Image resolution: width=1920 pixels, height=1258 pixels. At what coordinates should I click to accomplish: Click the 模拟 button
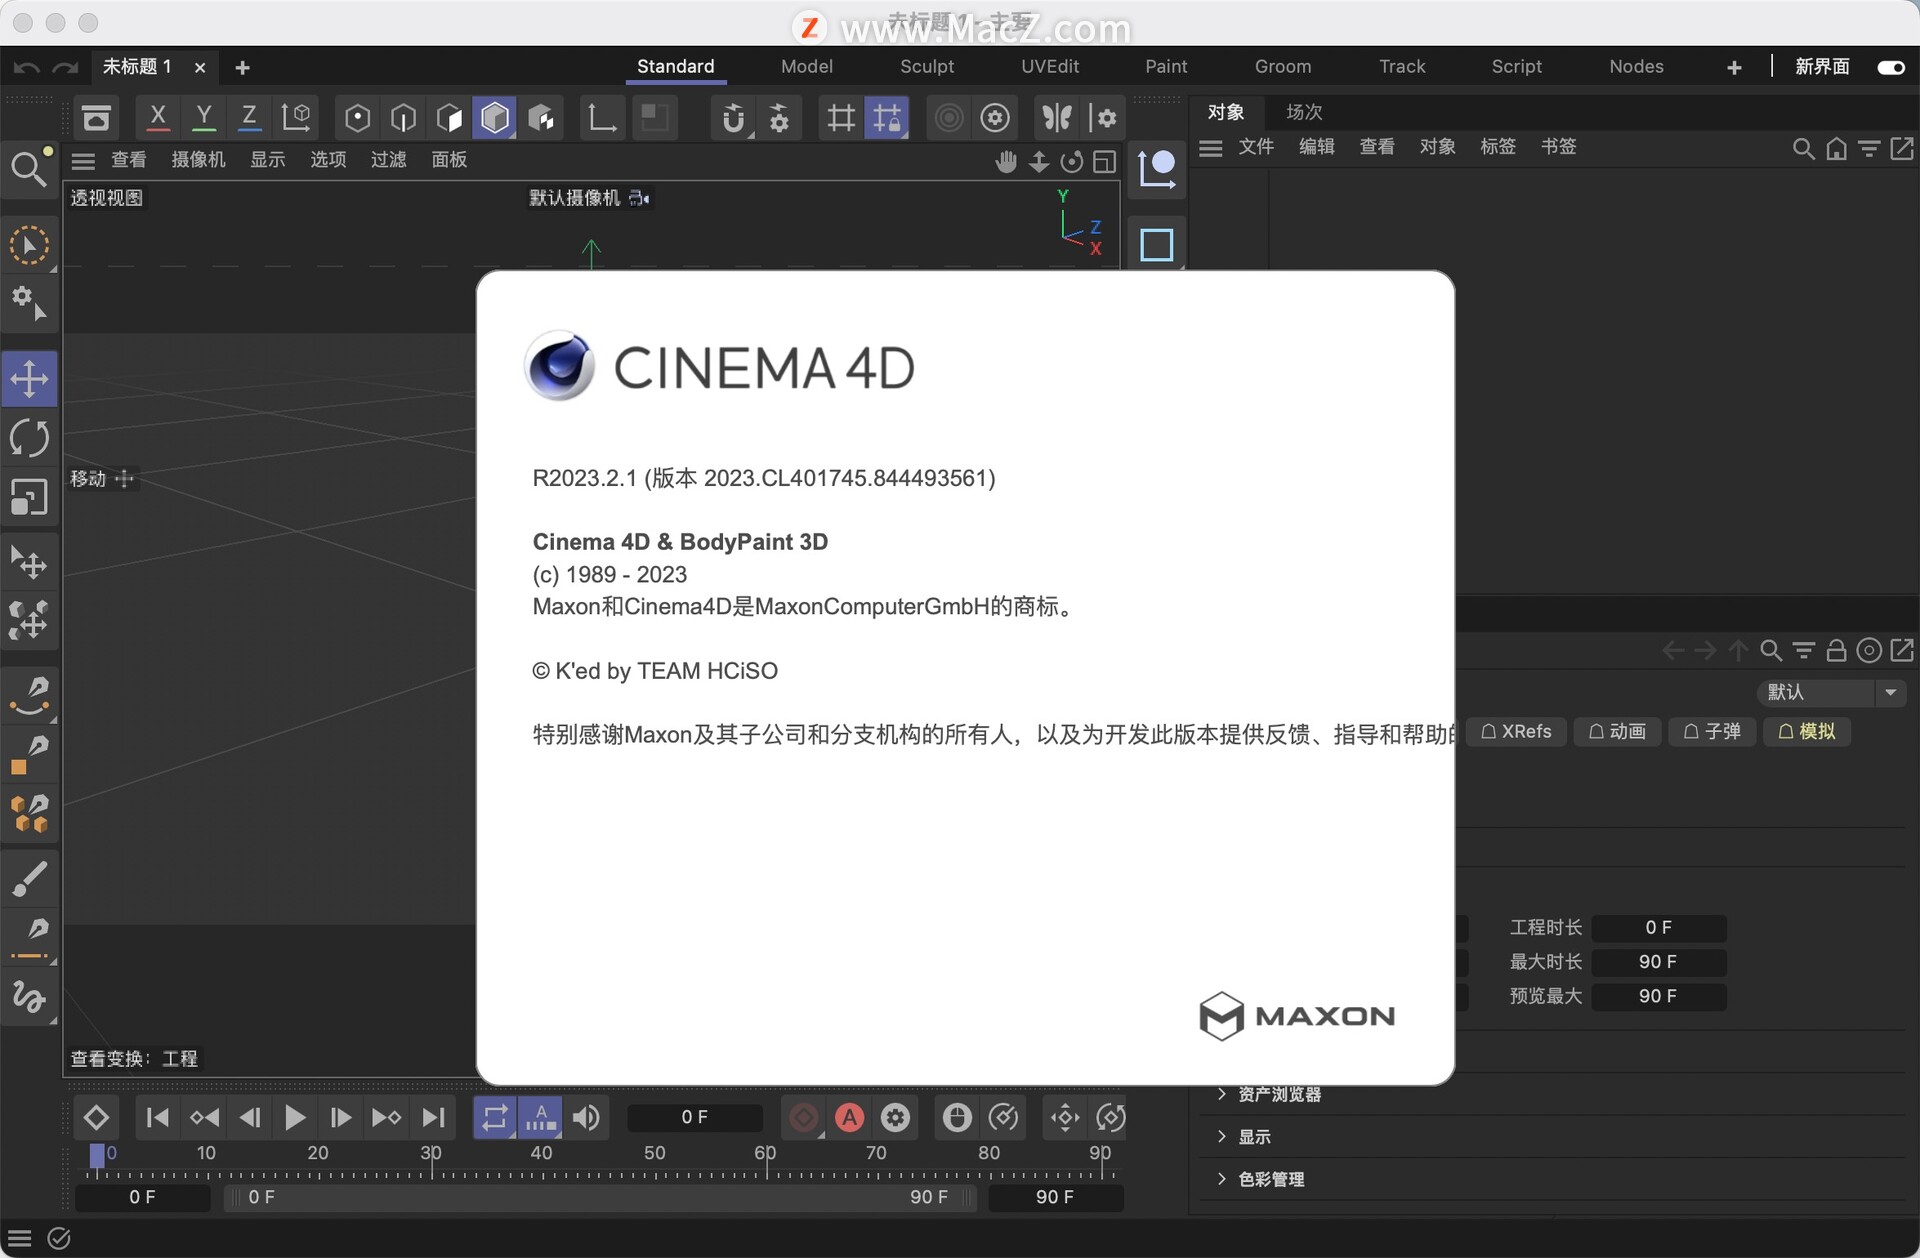(x=1806, y=731)
